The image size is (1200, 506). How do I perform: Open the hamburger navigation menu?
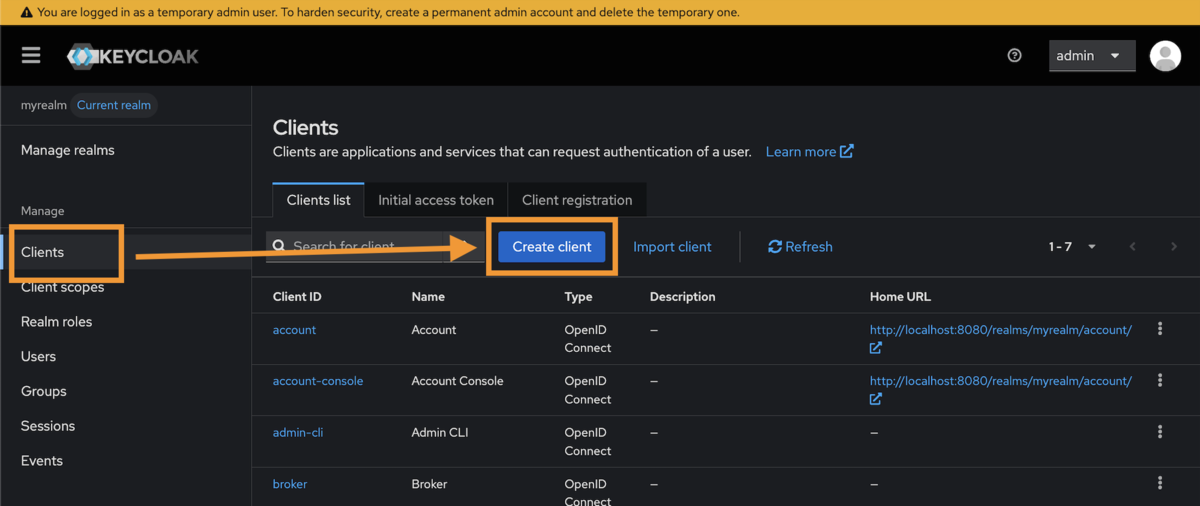click(31, 56)
